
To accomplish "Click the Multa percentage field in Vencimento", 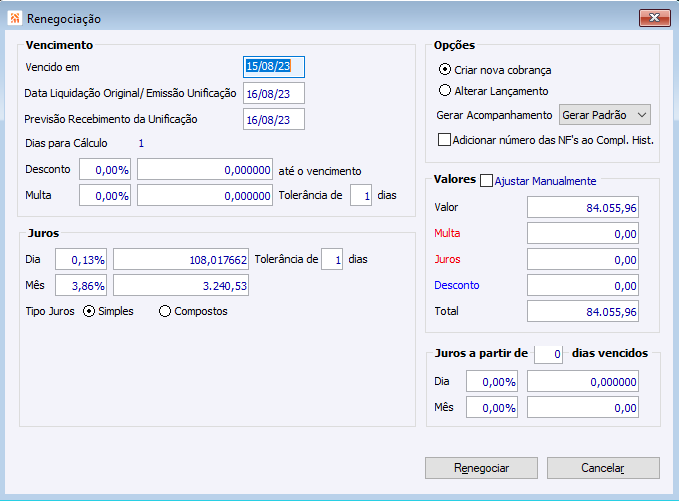I will click(x=105, y=195).
